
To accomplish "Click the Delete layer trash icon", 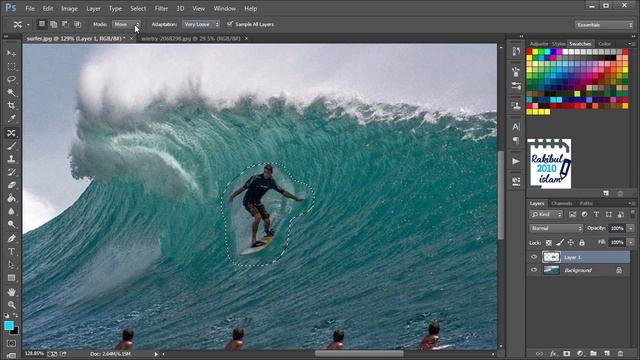I will pos(620,353).
